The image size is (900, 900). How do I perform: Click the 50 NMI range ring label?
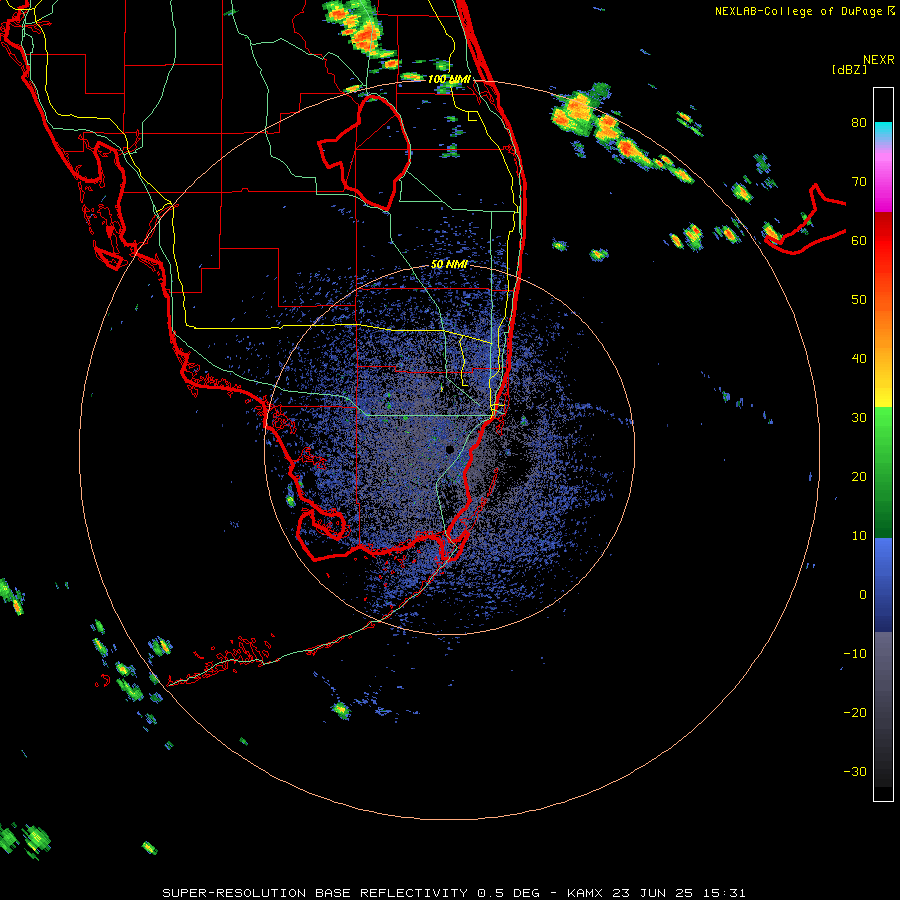[x=449, y=265]
